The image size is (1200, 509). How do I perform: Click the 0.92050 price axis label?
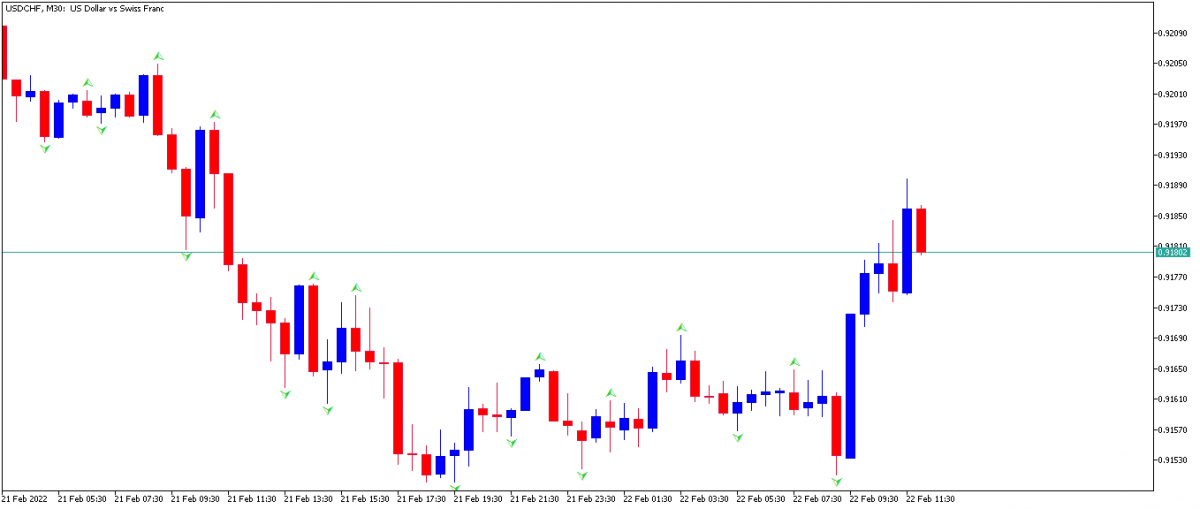[1172, 63]
